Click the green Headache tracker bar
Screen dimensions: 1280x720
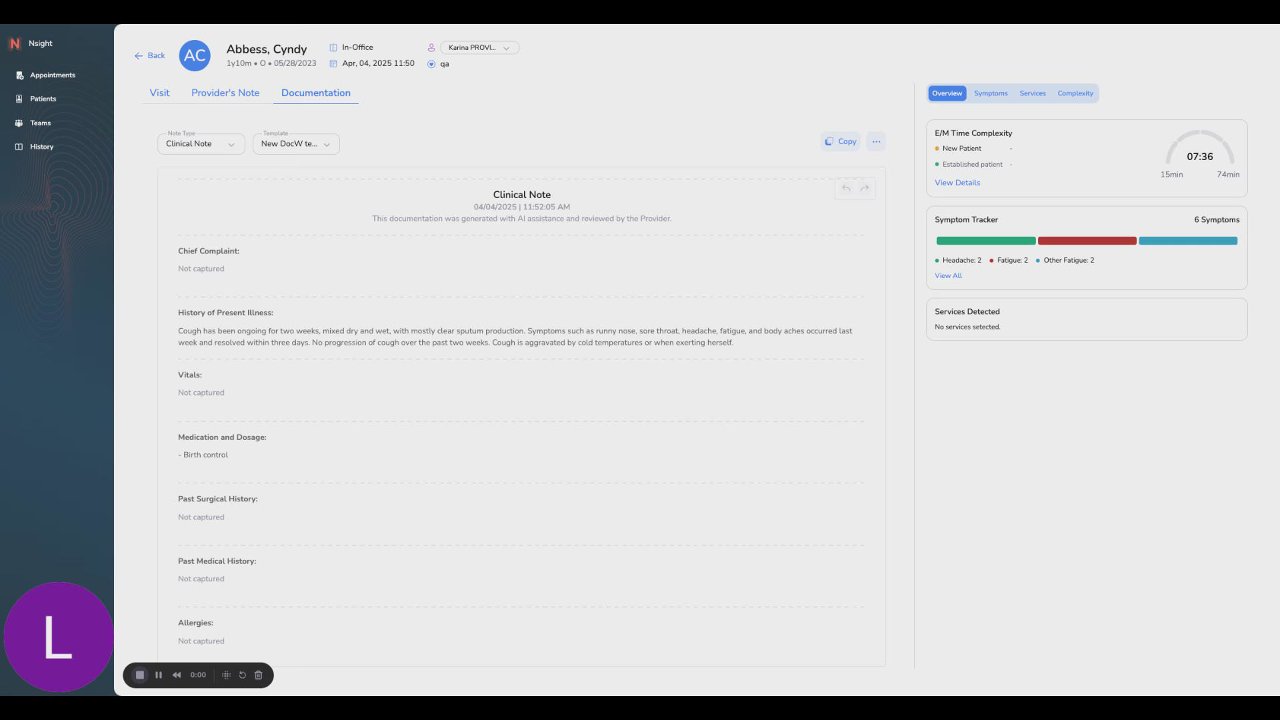point(986,241)
